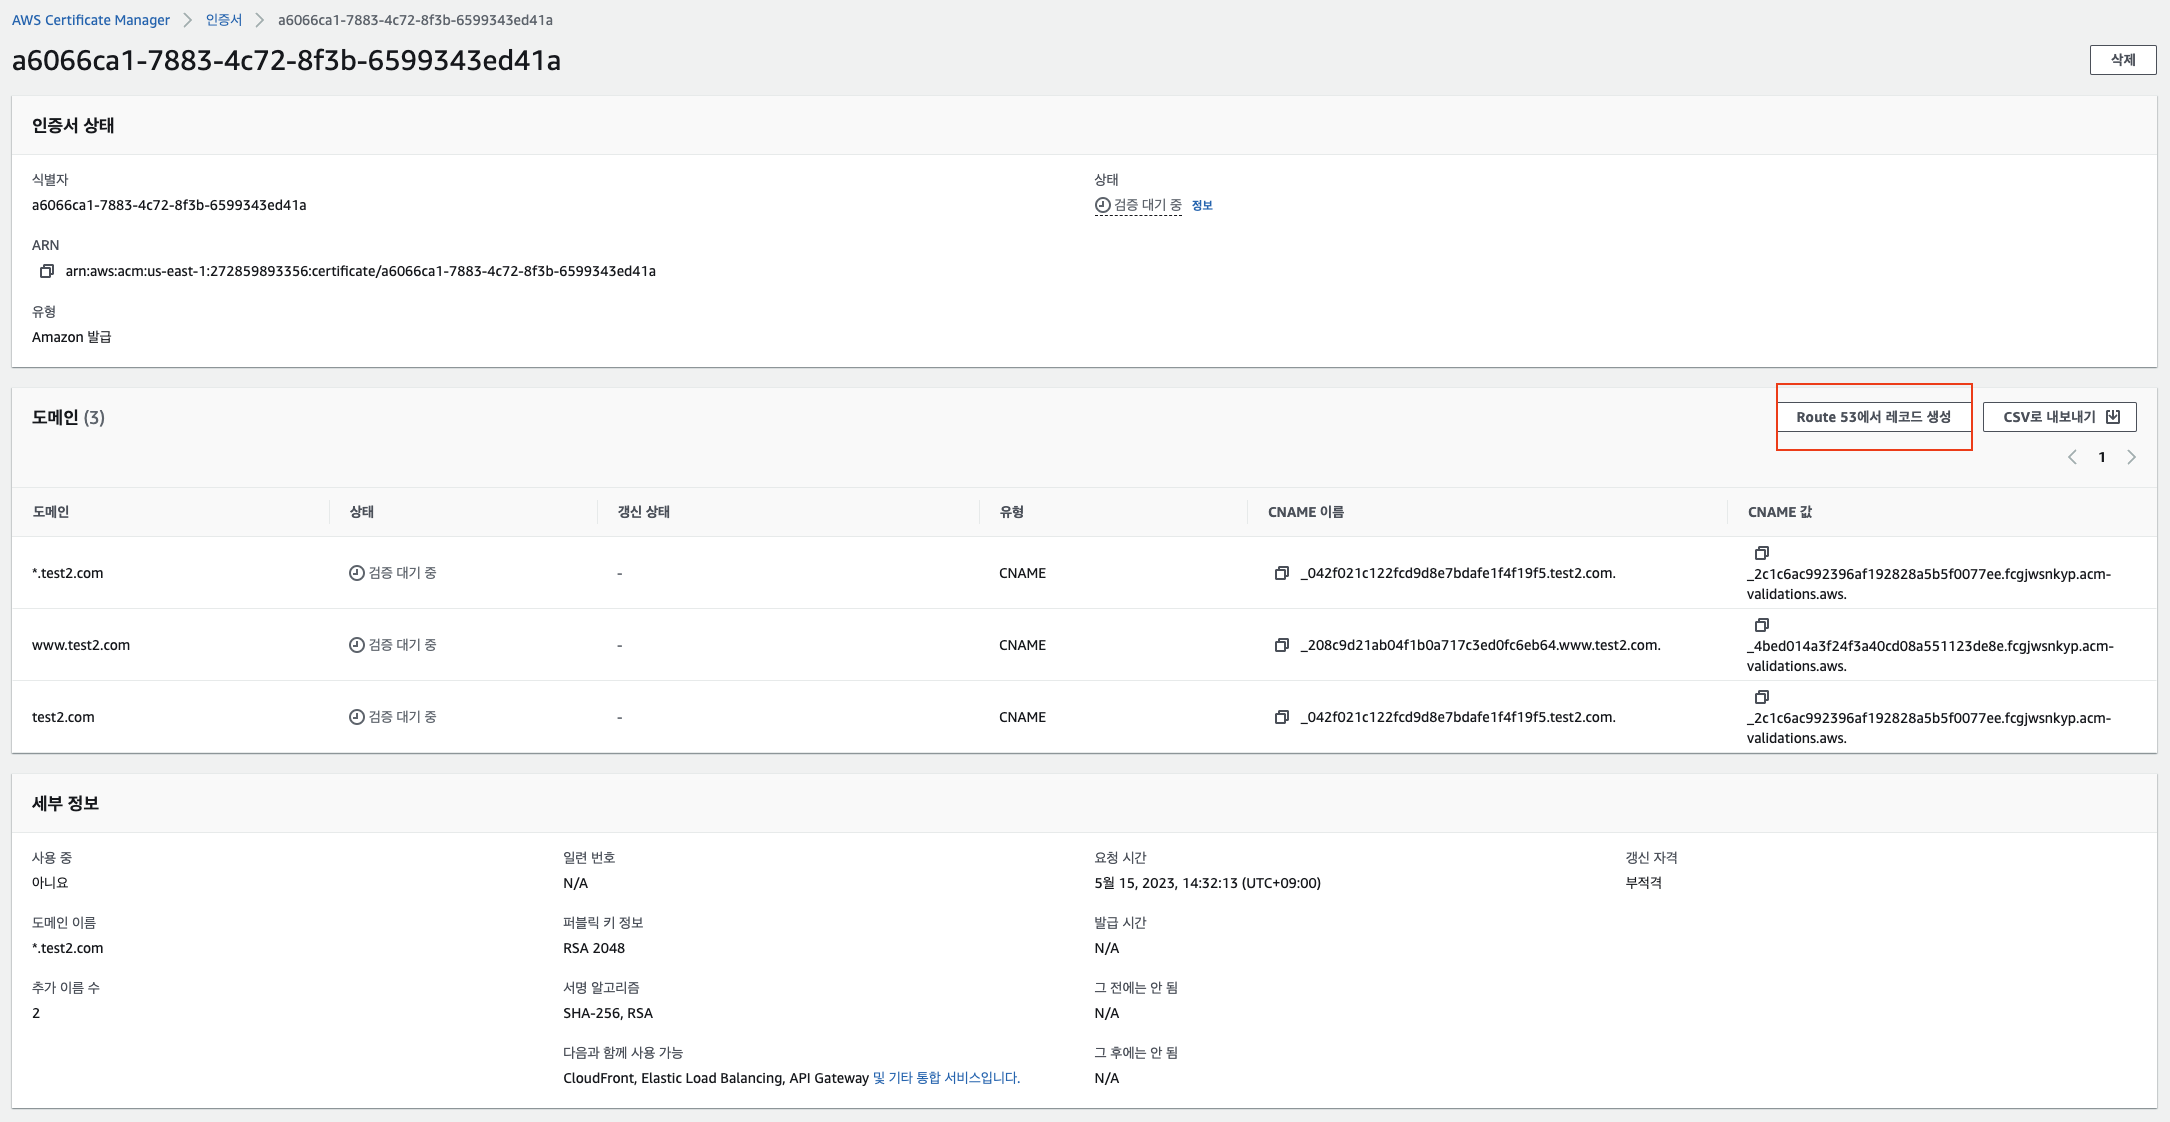Open AWS Certificate Manager breadcrumb
The width and height of the screenshot is (2170, 1122).
coord(91,20)
